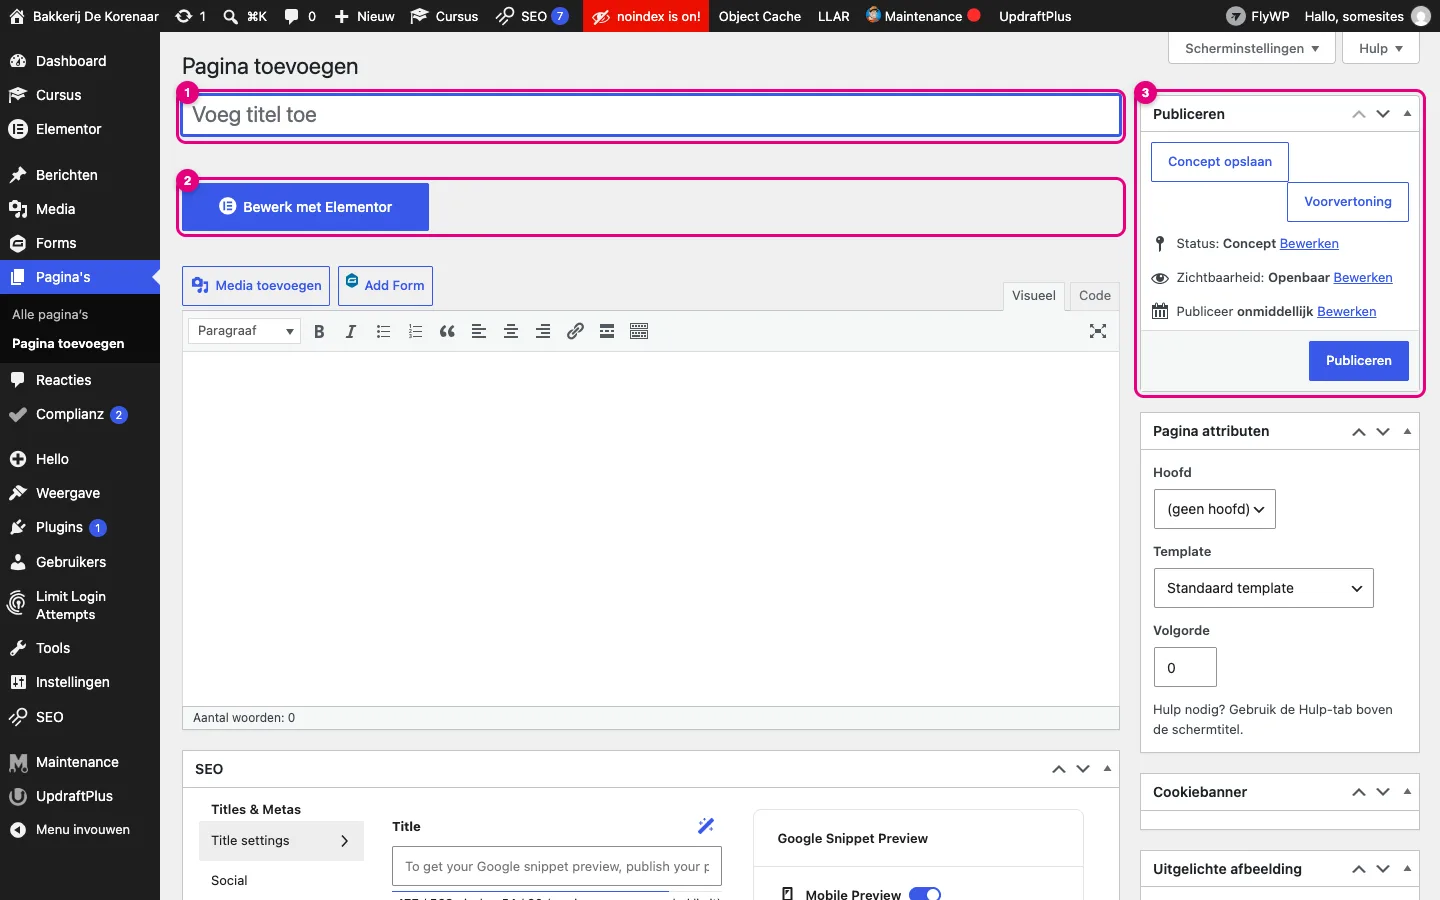Align text right
Viewport: 1440px width, 900px height.
click(x=543, y=332)
